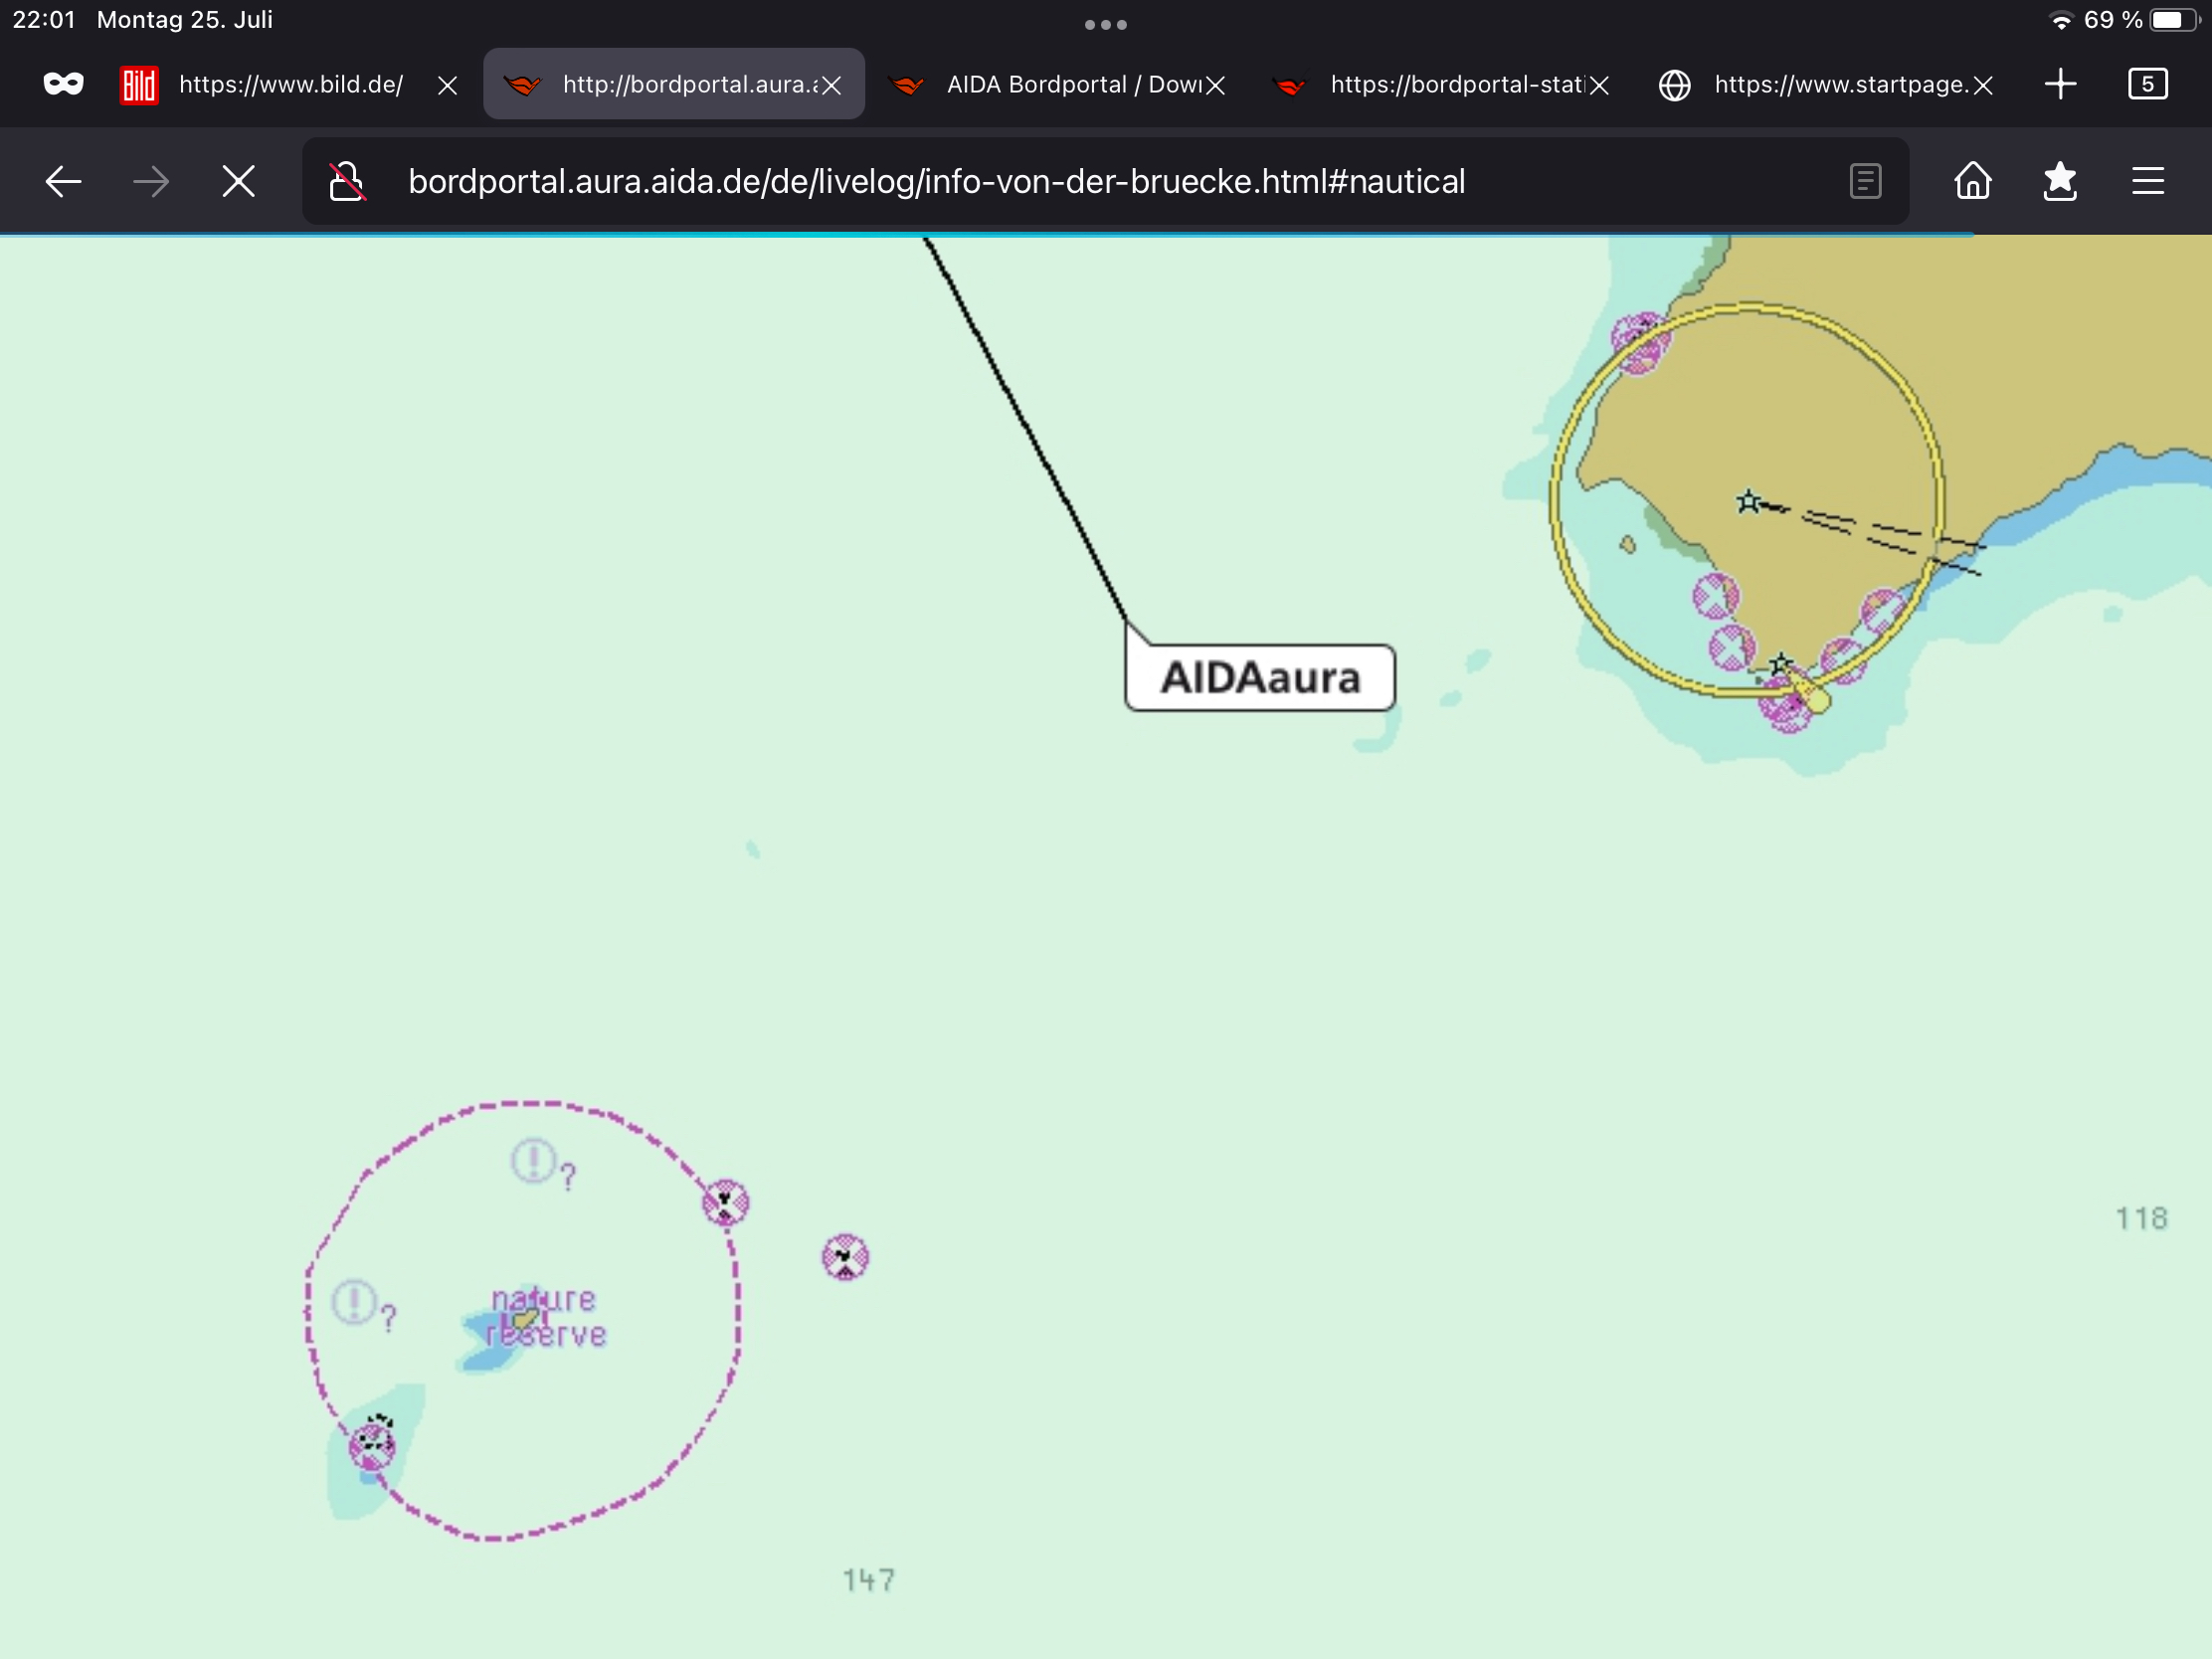Tap depth sounding 147
Image resolution: width=2212 pixels, height=1659 pixels.
(868, 1580)
